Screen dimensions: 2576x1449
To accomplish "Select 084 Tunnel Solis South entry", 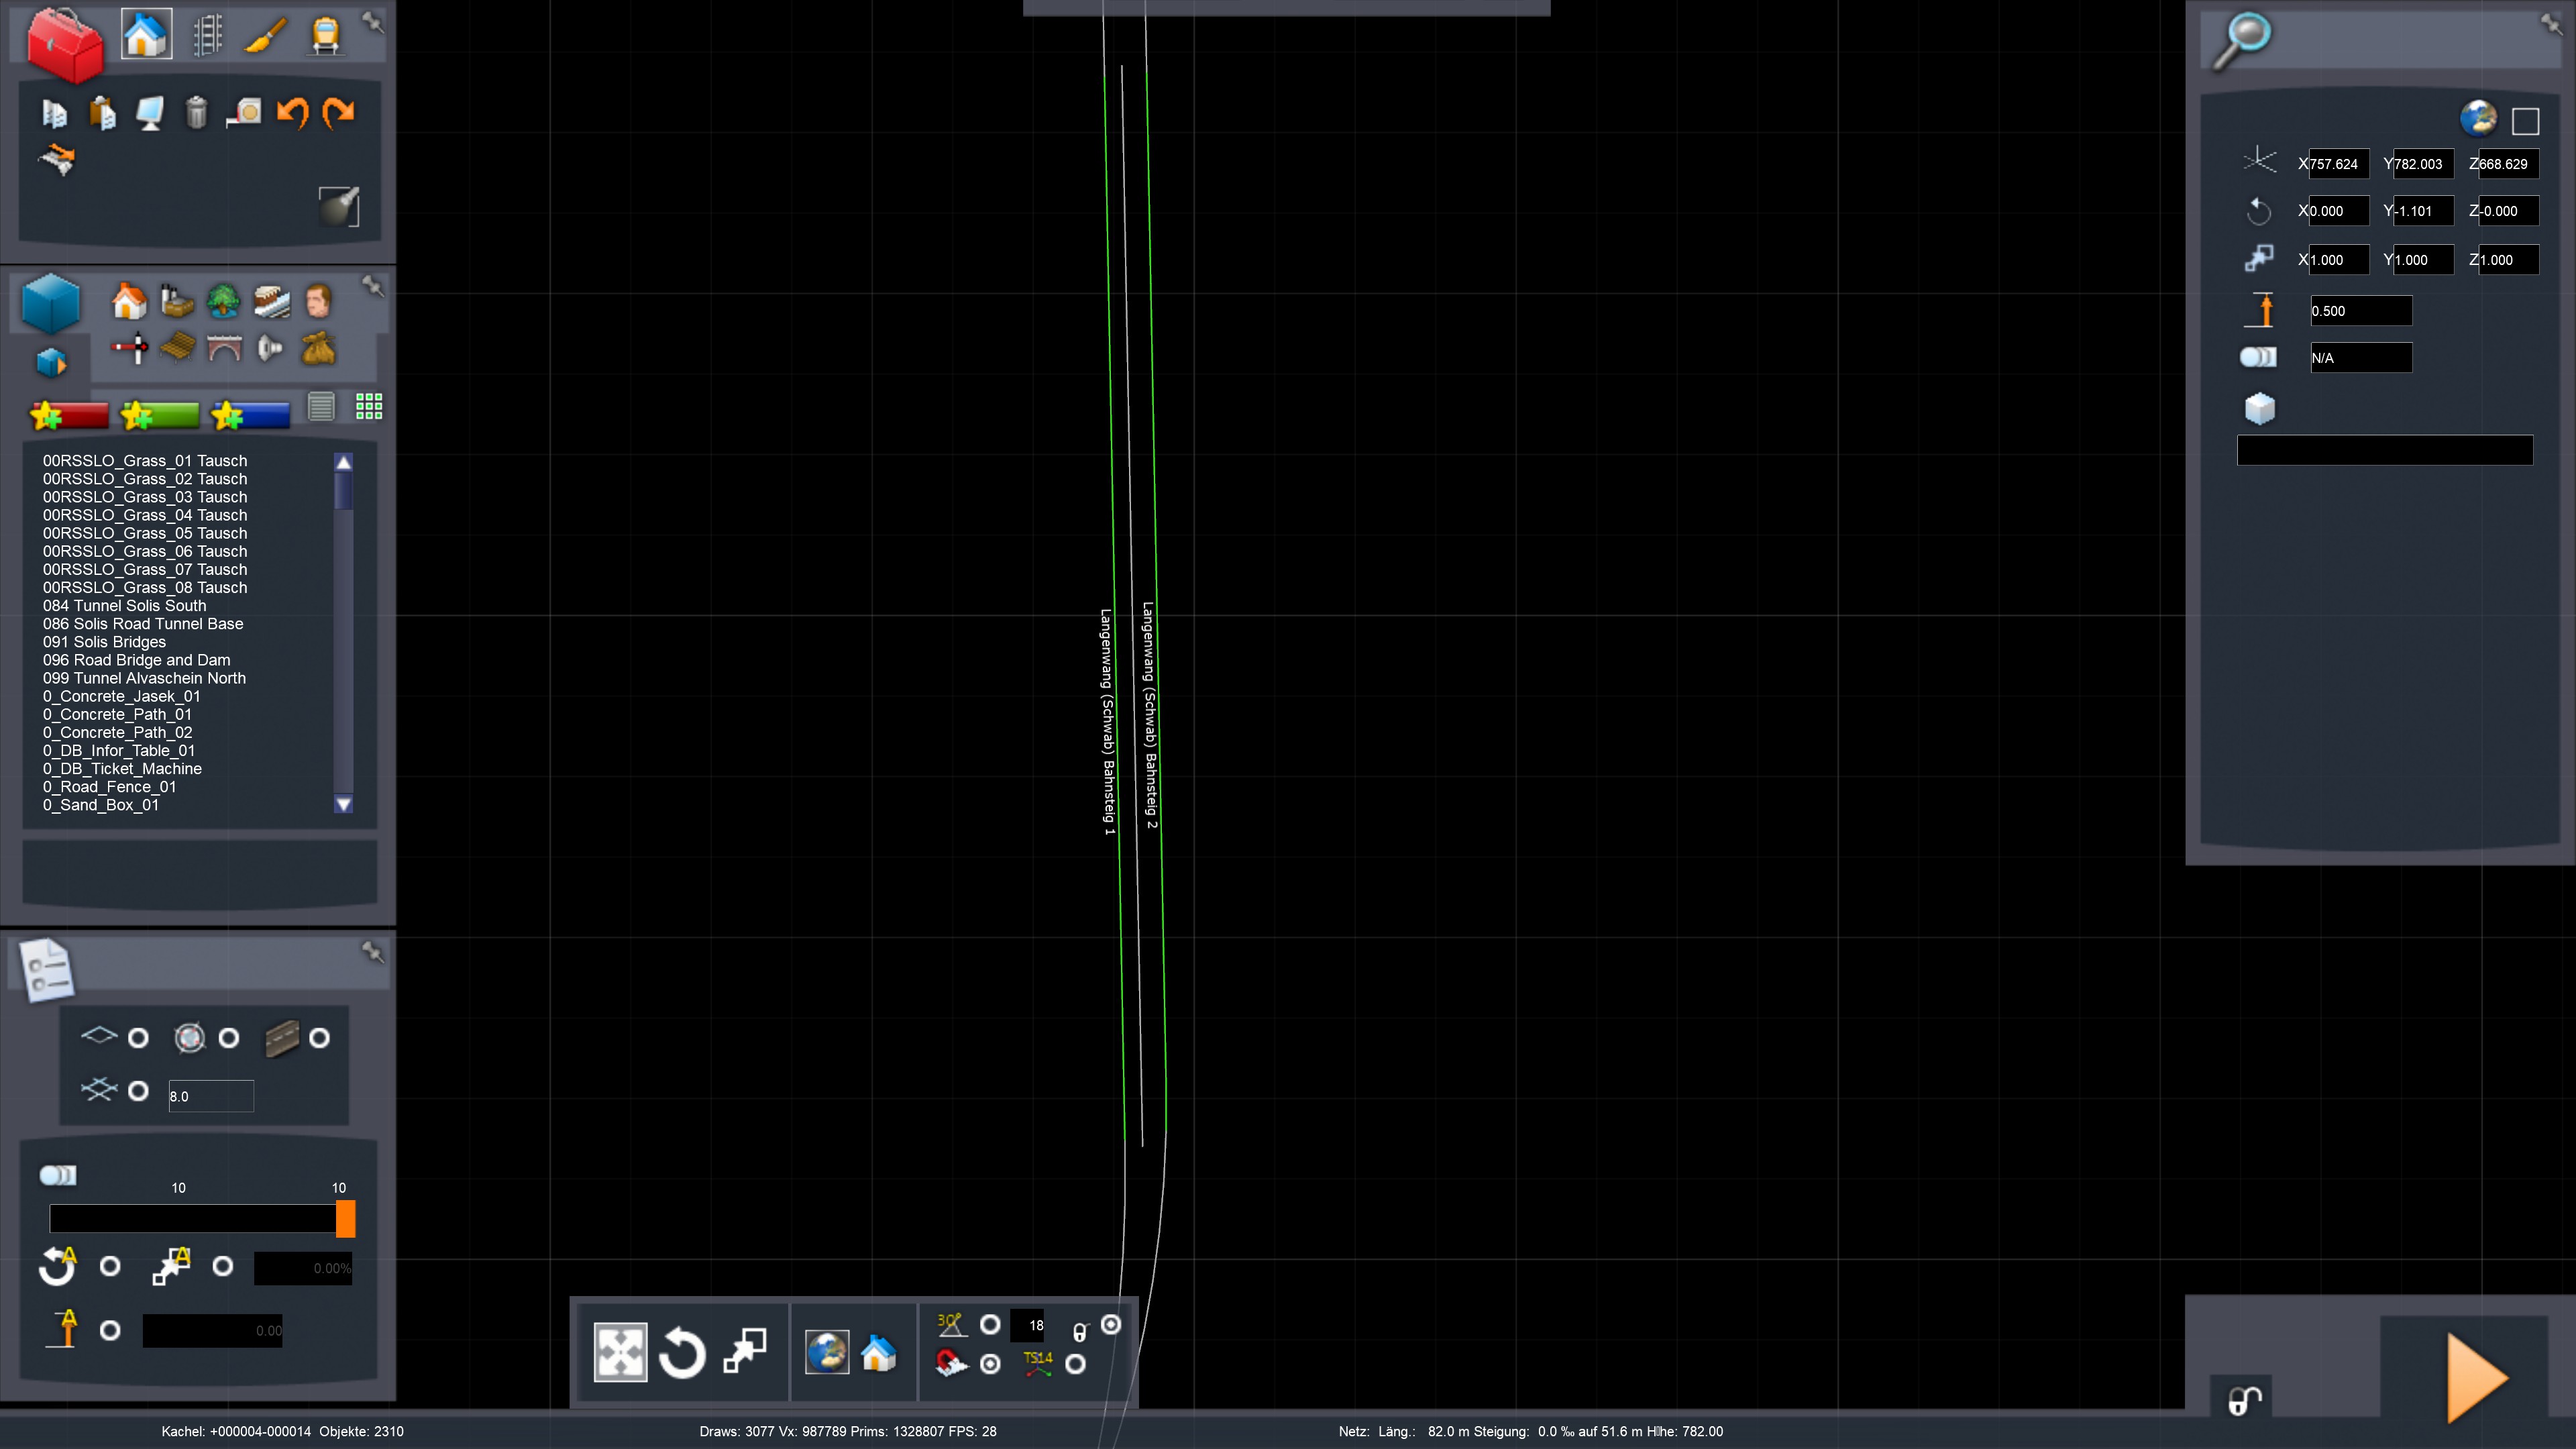I will point(124,605).
